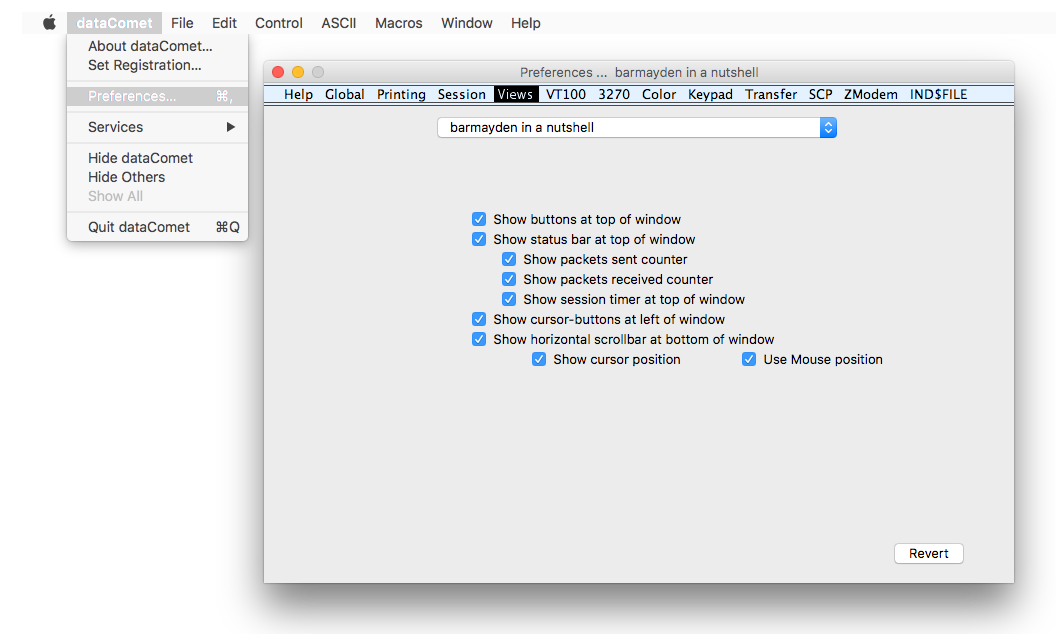Screen dimensions: 1056x634
Task: Switch to the Transfer preferences tab
Action: [771, 94]
